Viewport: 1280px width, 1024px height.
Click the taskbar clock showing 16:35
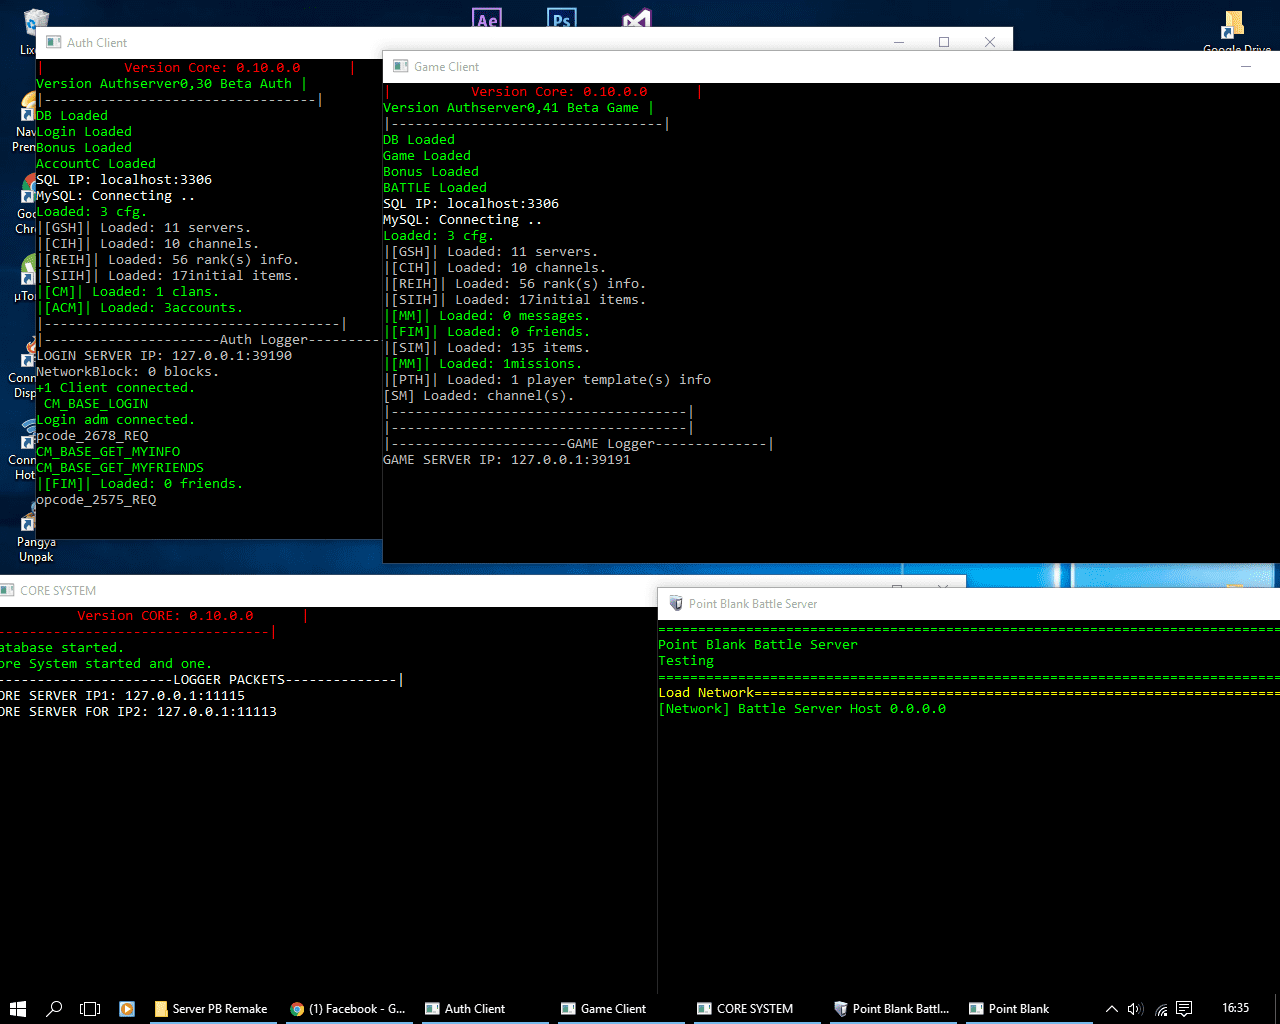(x=1235, y=1008)
